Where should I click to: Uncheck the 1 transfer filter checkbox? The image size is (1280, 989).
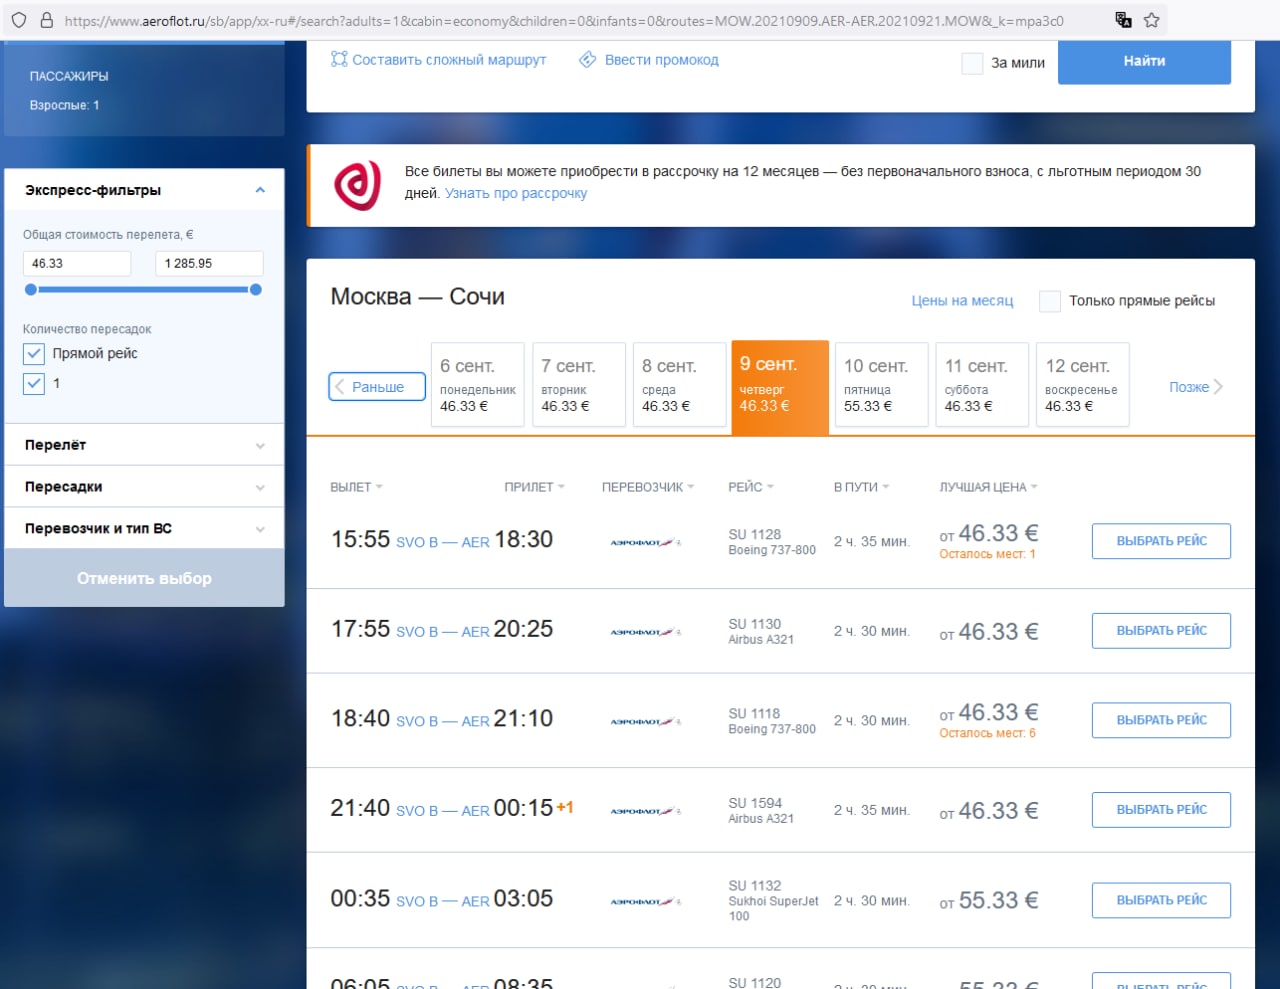(x=34, y=383)
